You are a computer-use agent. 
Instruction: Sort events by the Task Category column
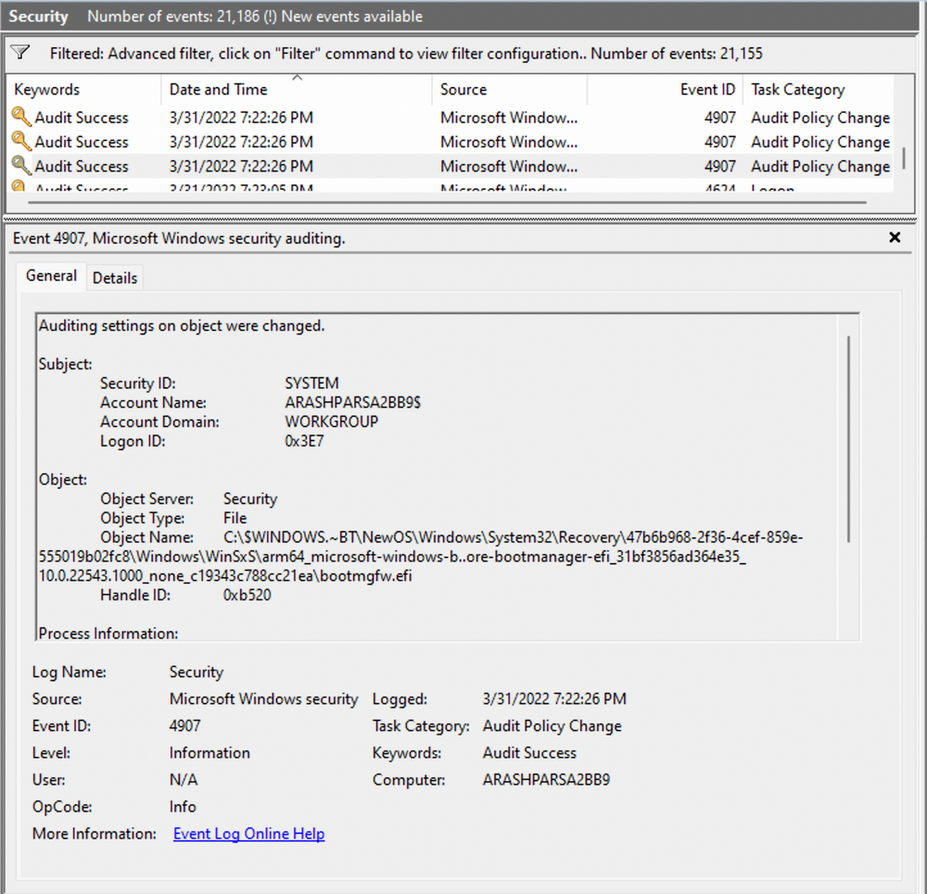pyautogui.click(x=797, y=89)
